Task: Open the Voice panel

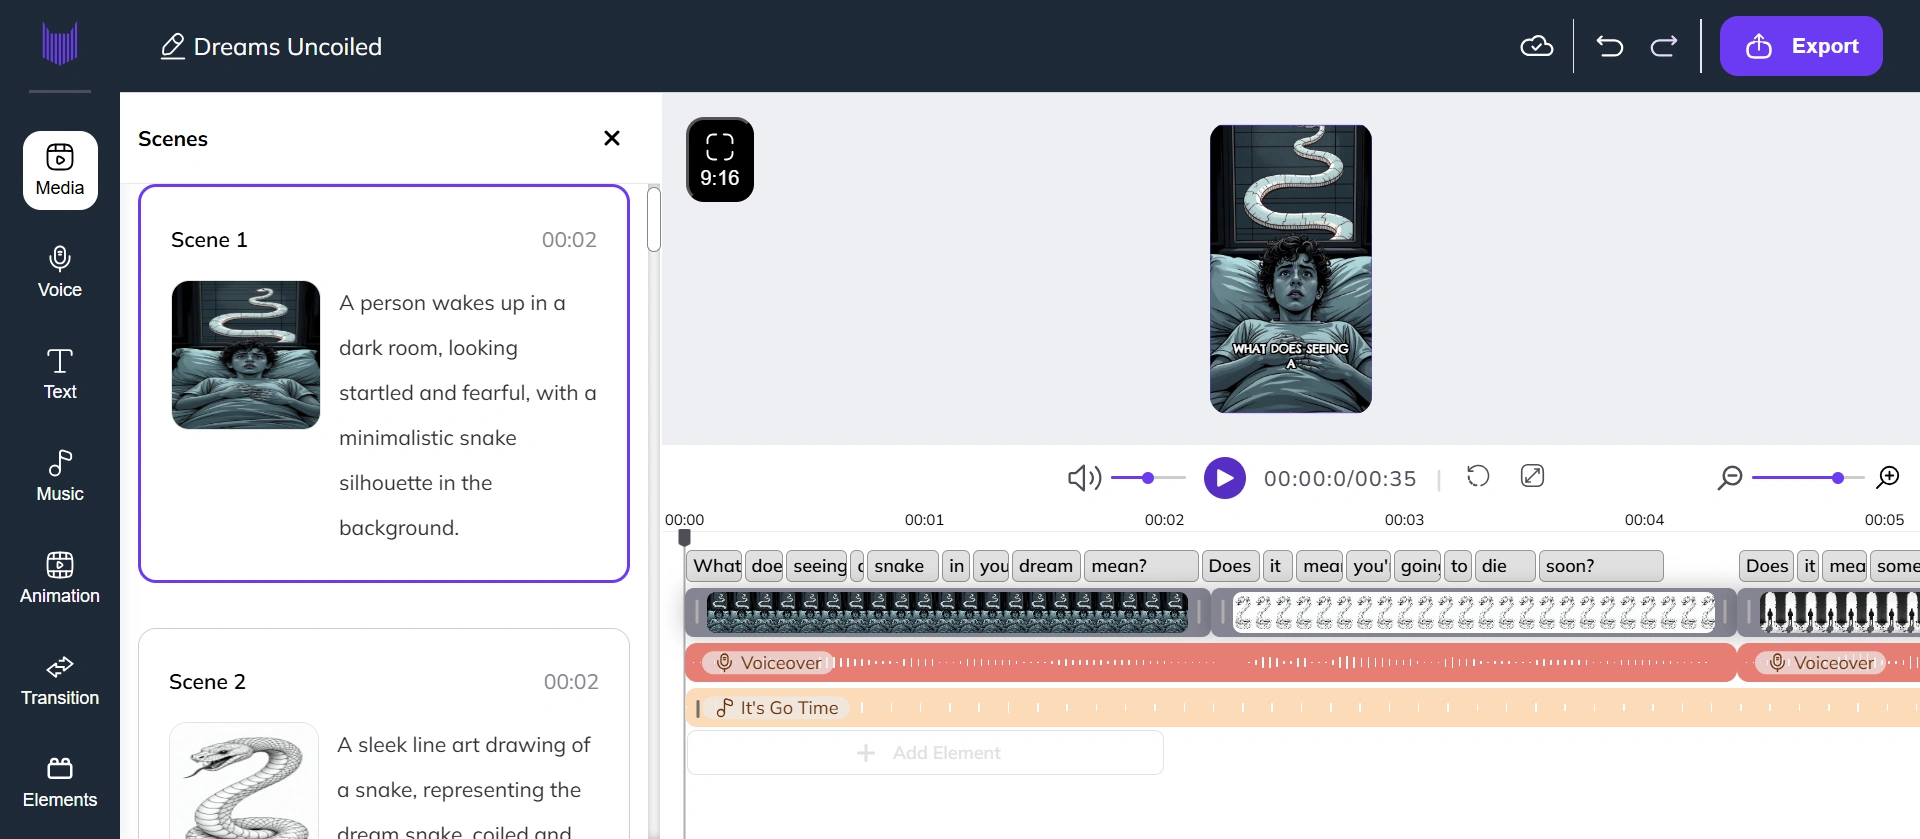Action: pyautogui.click(x=60, y=272)
